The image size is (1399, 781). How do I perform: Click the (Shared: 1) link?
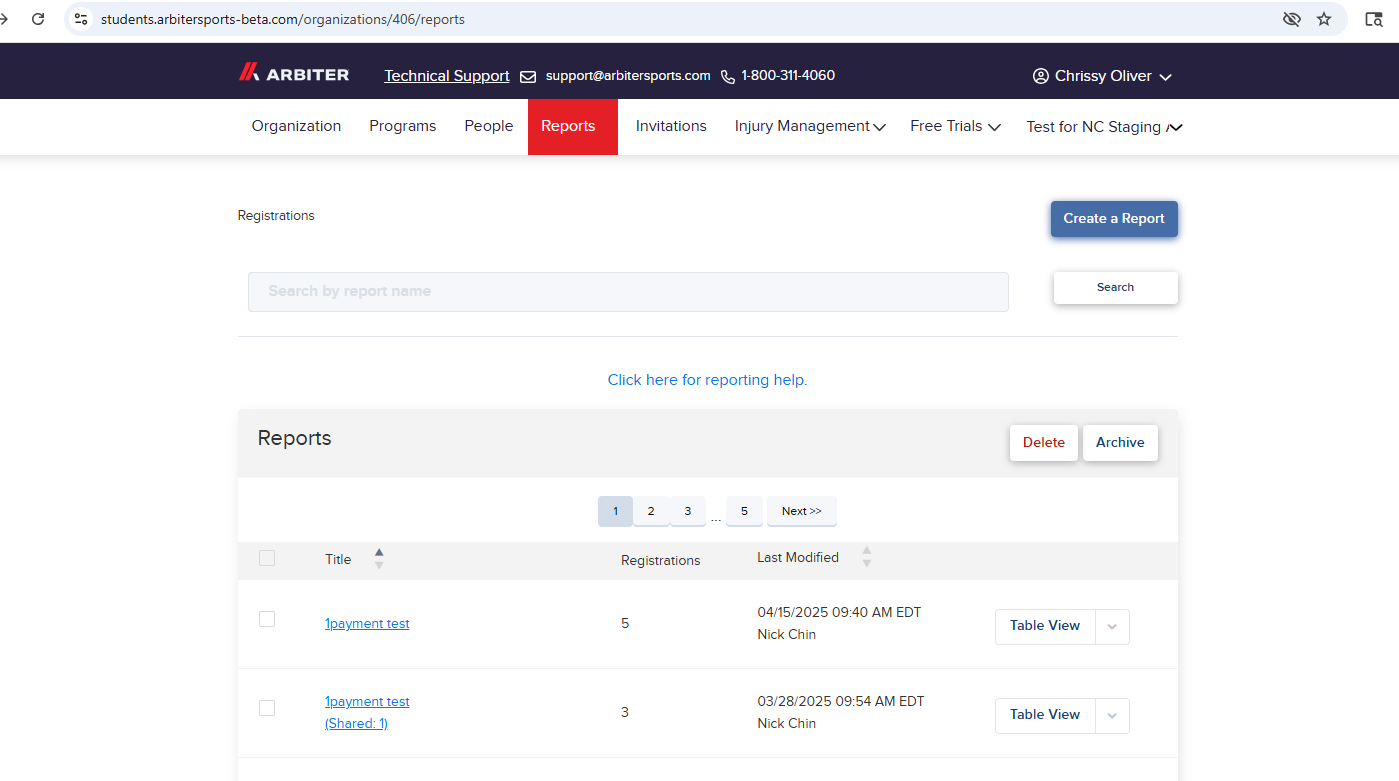point(356,724)
